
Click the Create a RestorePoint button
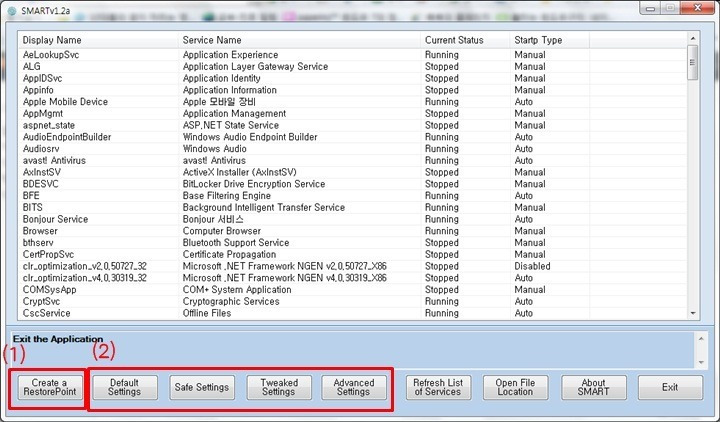[50, 387]
